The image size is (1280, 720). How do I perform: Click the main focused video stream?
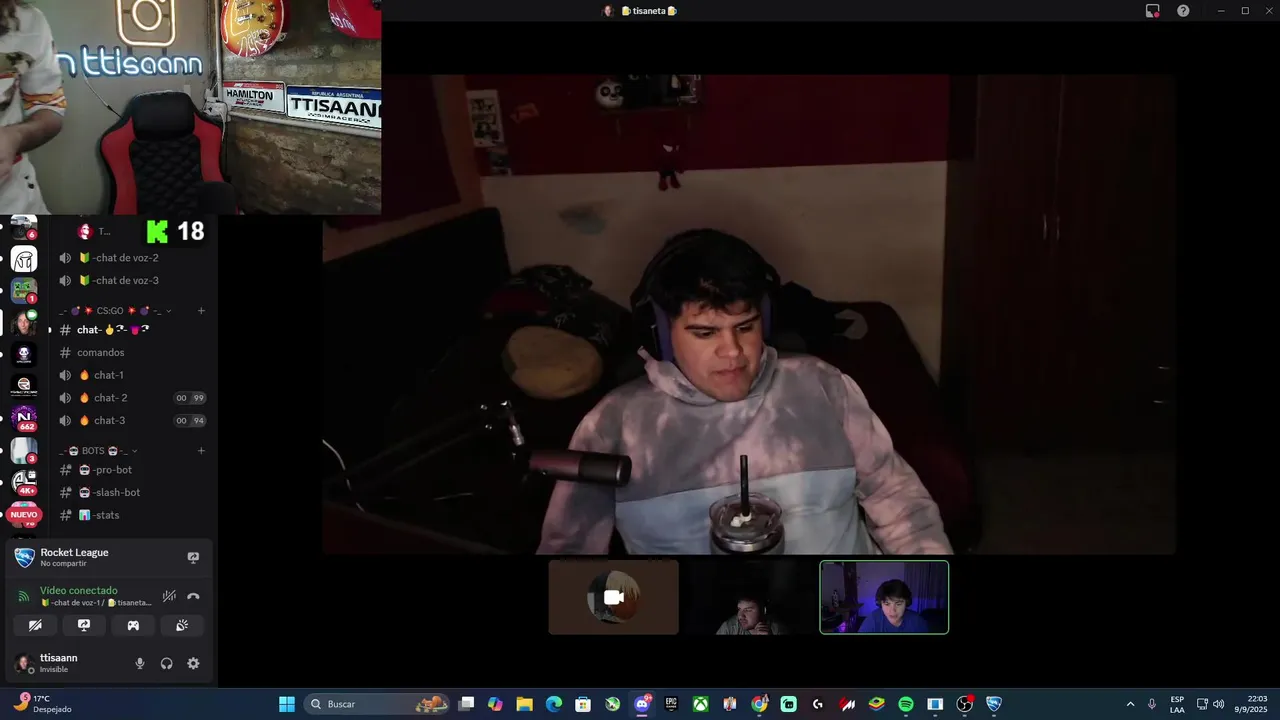tap(748, 314)
